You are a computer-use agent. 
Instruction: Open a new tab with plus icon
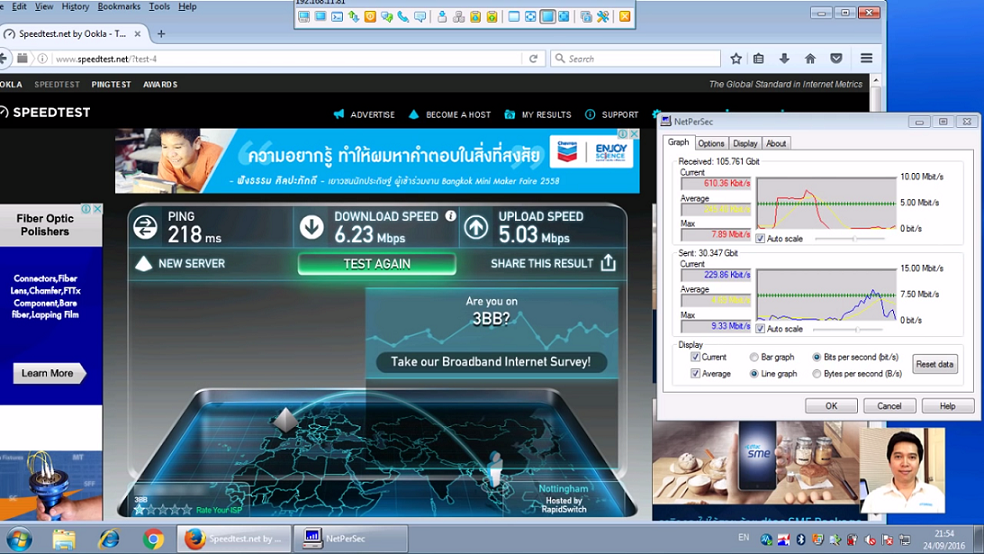[x=161, y=33]
